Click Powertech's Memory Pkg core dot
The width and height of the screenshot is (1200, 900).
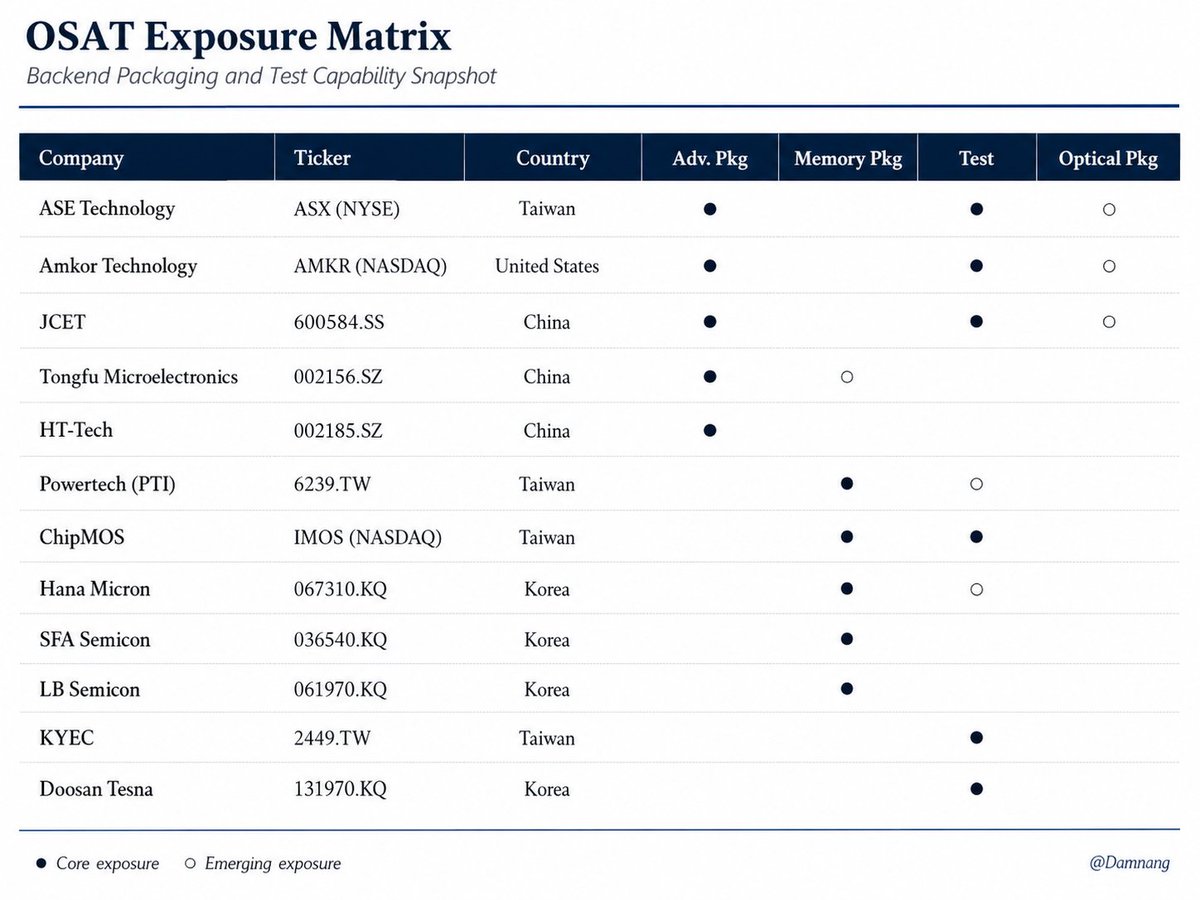[x=847, y=483]
